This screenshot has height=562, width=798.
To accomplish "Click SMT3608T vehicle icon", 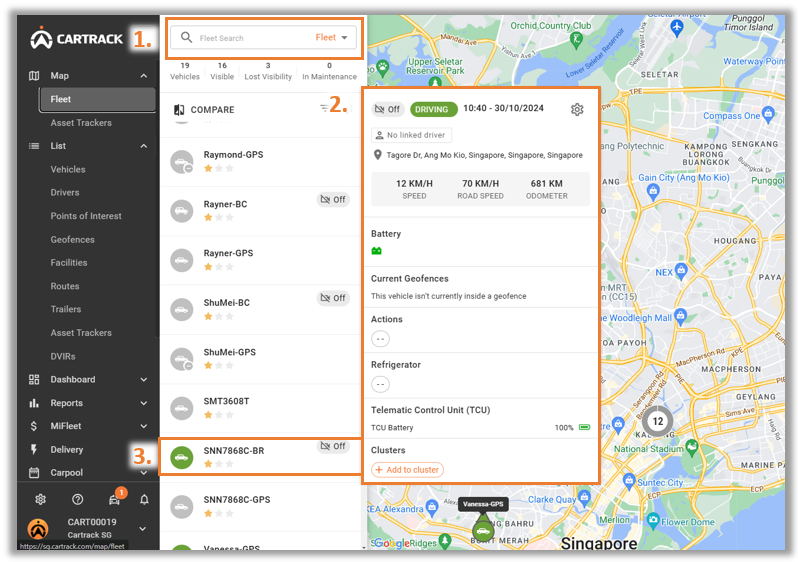I will coord(182,408).
